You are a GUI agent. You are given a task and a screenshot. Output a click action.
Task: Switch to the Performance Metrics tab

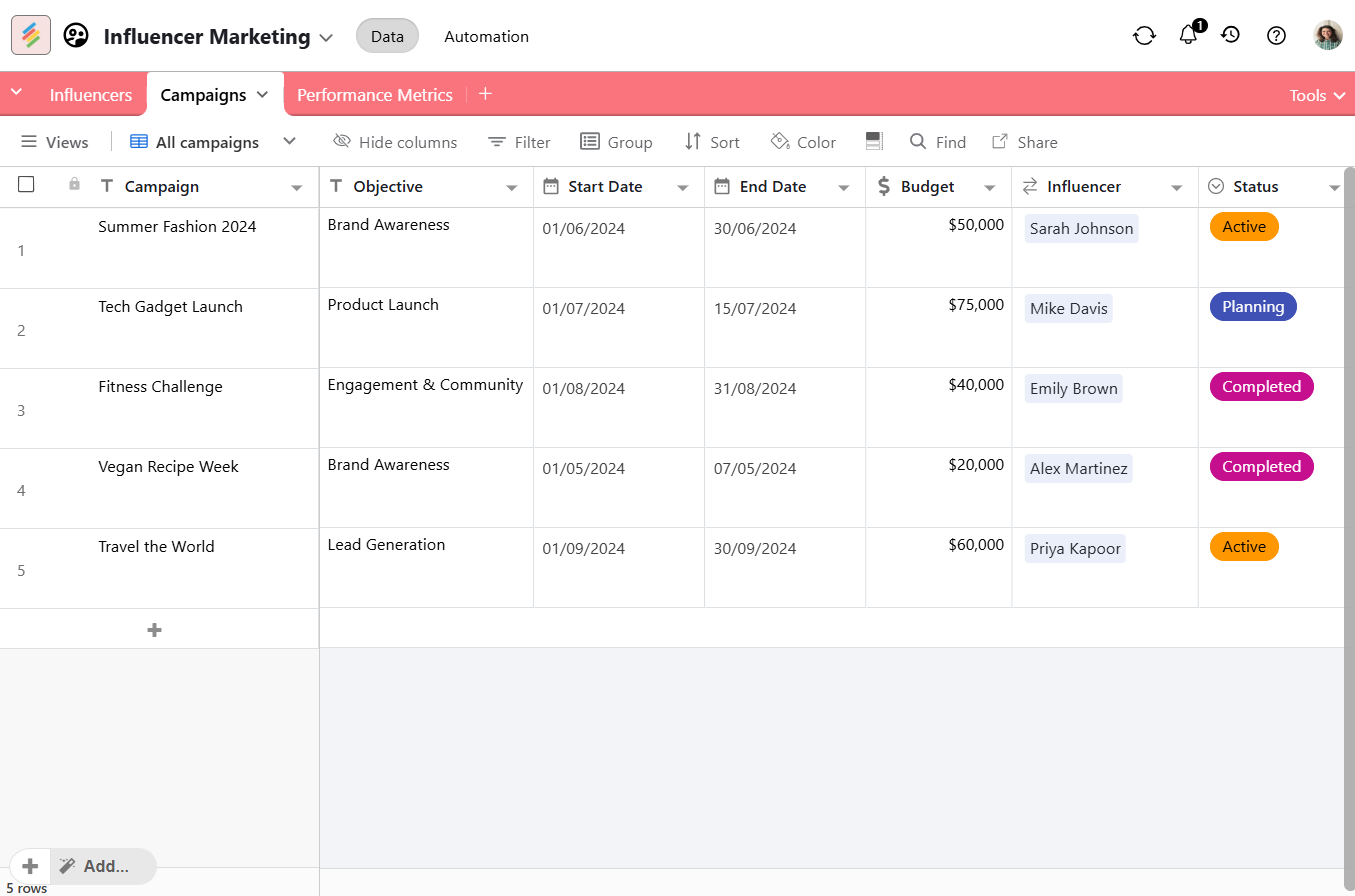[374, 95]
